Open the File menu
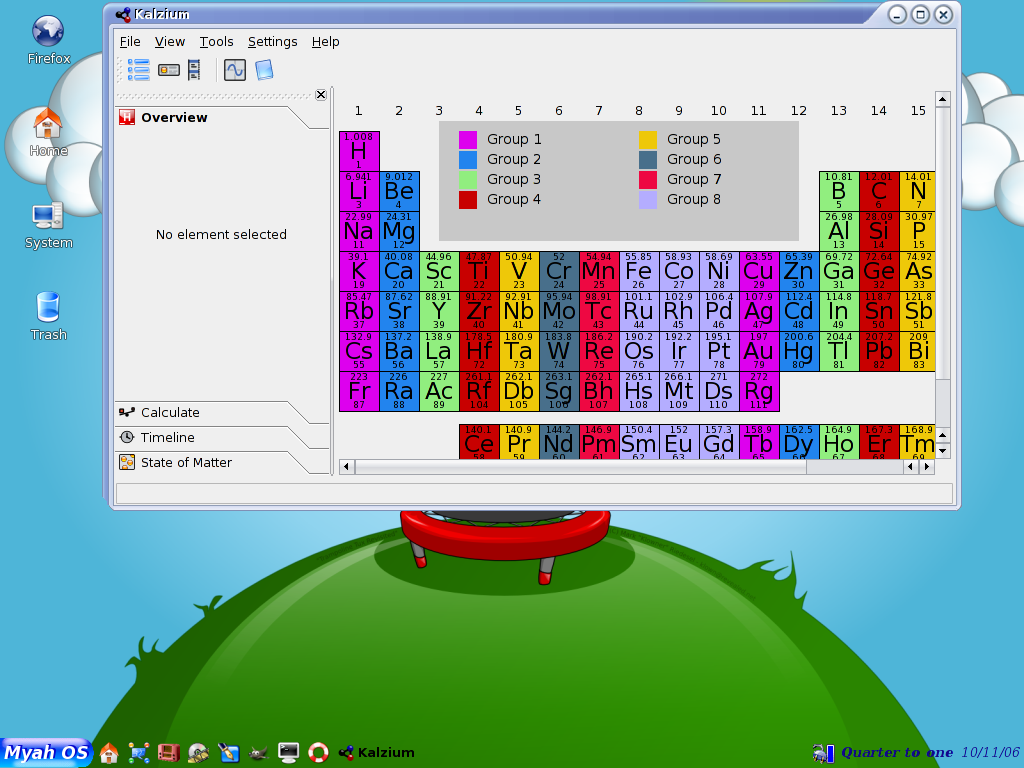The image size is (1024, 768). [130, 42]
